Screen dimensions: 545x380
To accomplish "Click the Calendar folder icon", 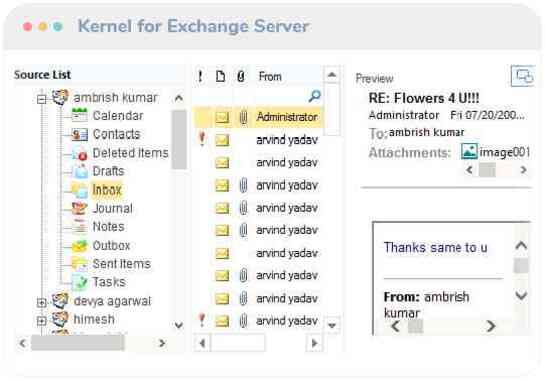I will [80, 115].
